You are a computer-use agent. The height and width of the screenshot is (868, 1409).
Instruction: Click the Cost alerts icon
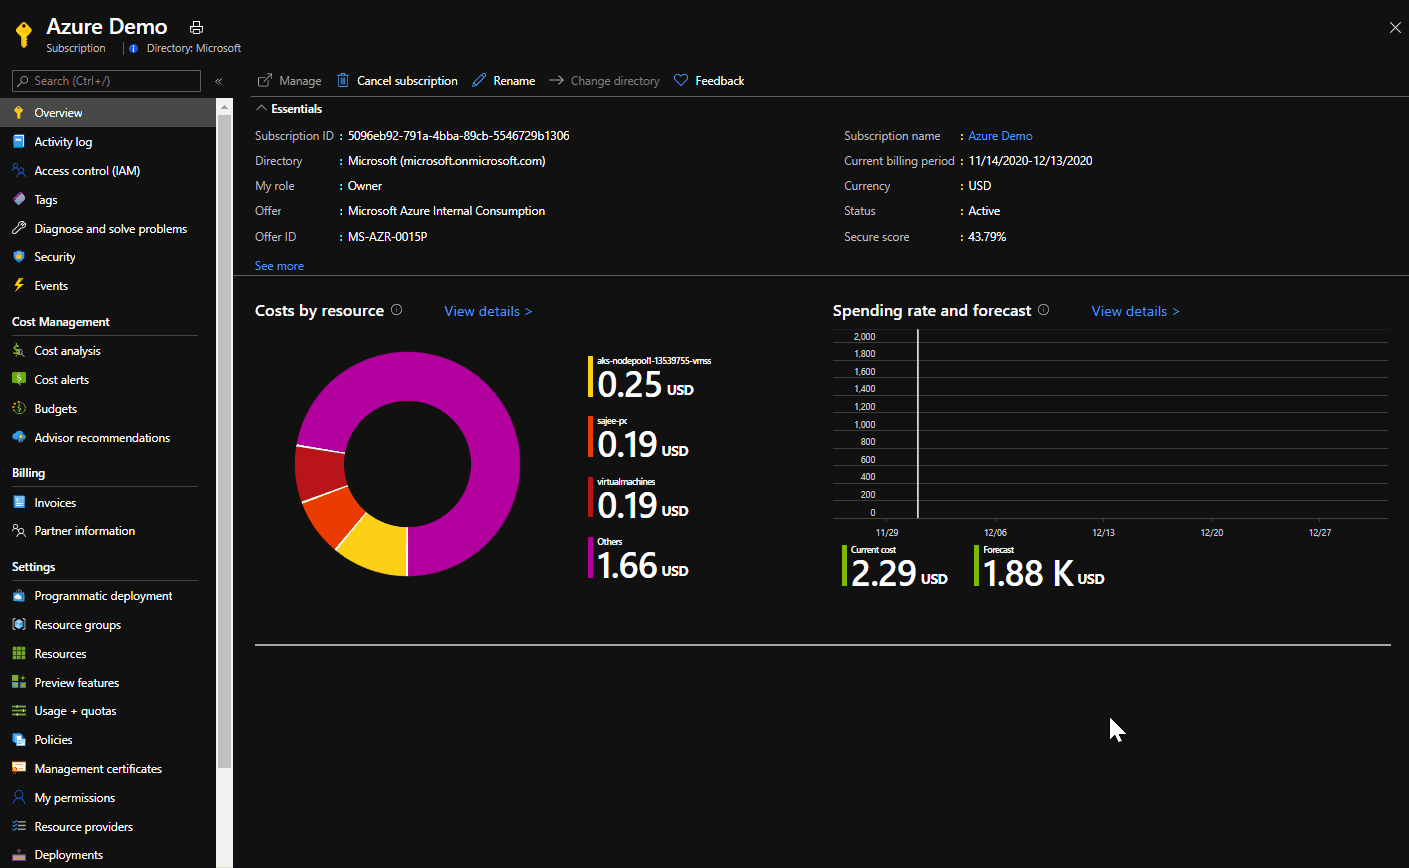click(x=19, y=379)
